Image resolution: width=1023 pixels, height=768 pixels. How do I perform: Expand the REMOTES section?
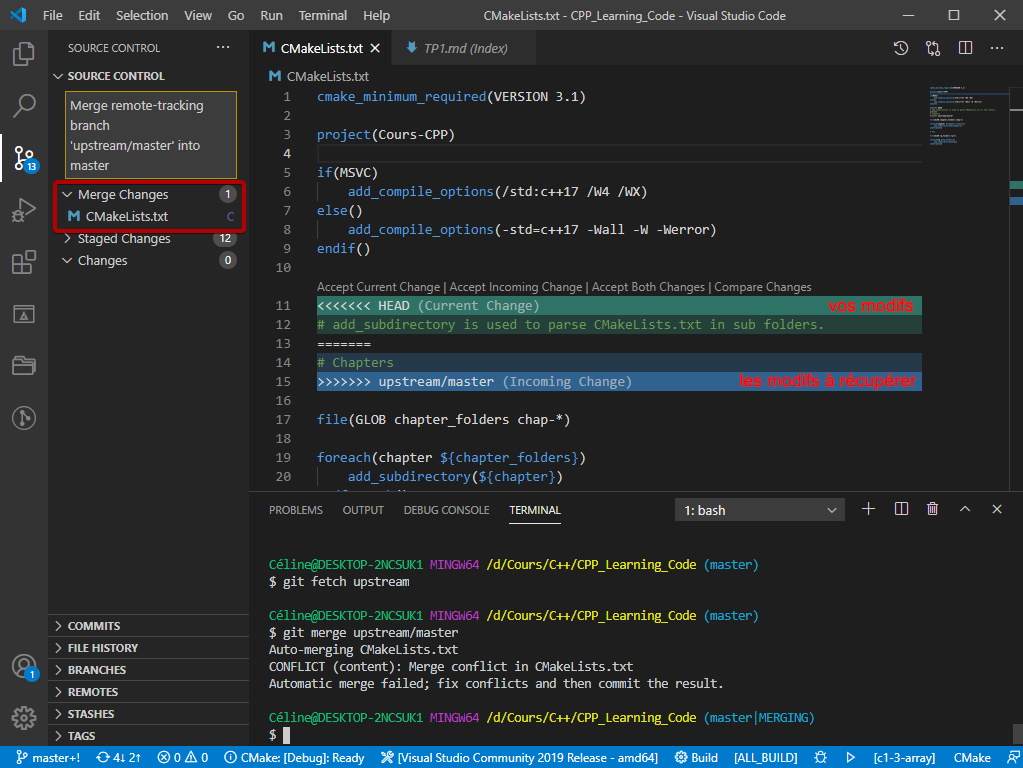[x=149, y=692]
